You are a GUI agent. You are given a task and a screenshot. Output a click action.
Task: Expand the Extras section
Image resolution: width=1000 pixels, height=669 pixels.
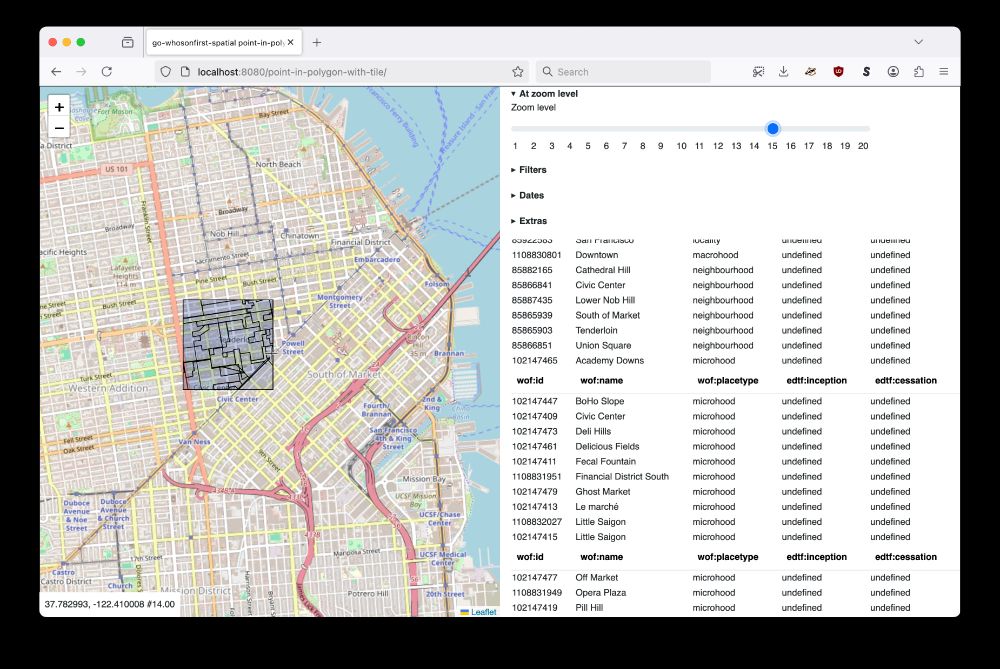coord(532,221)
